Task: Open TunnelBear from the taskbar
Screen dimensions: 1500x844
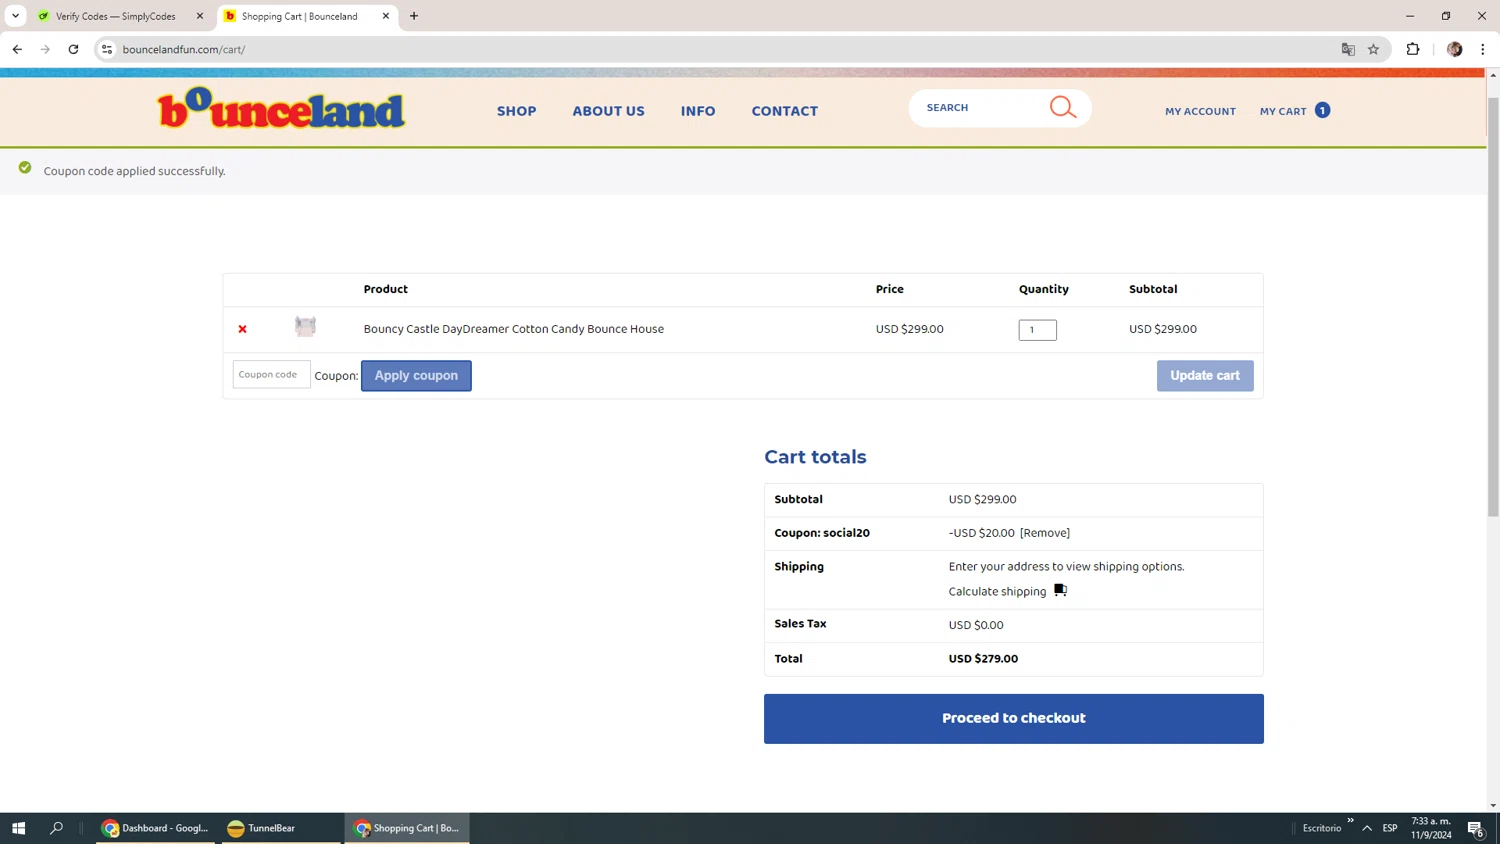Action: 281,828
